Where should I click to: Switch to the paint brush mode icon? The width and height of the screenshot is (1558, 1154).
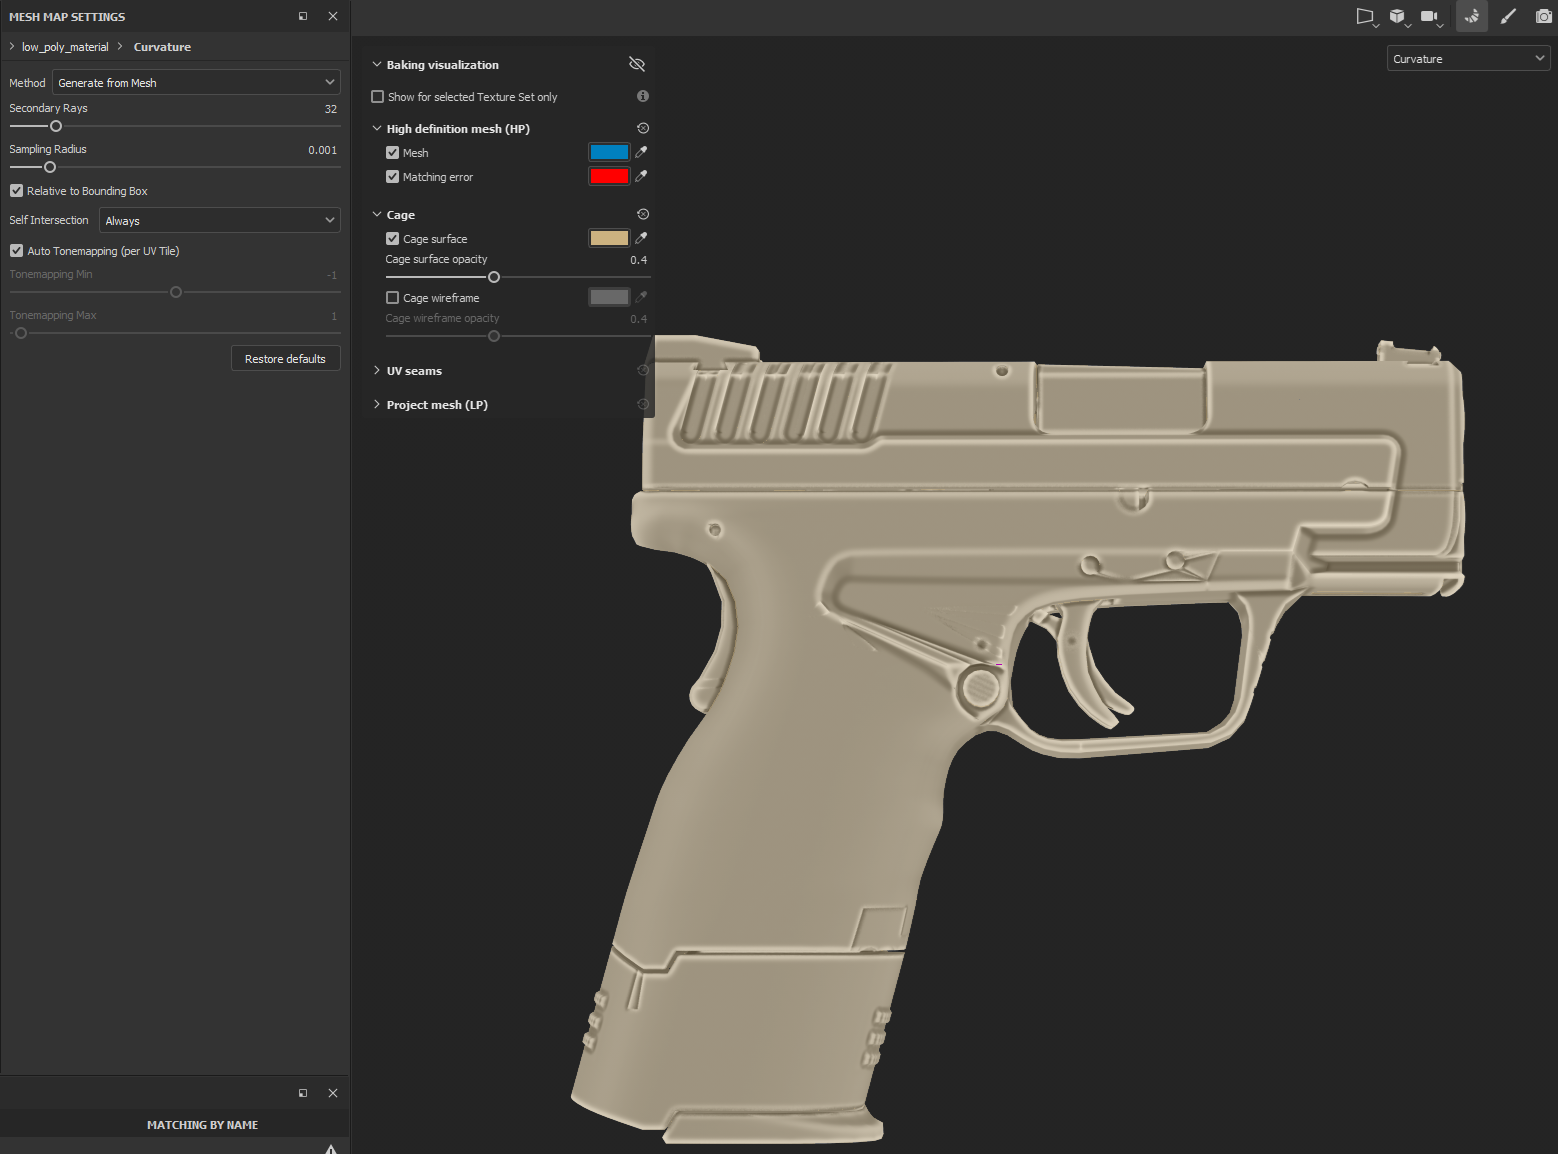point(1508,16)
